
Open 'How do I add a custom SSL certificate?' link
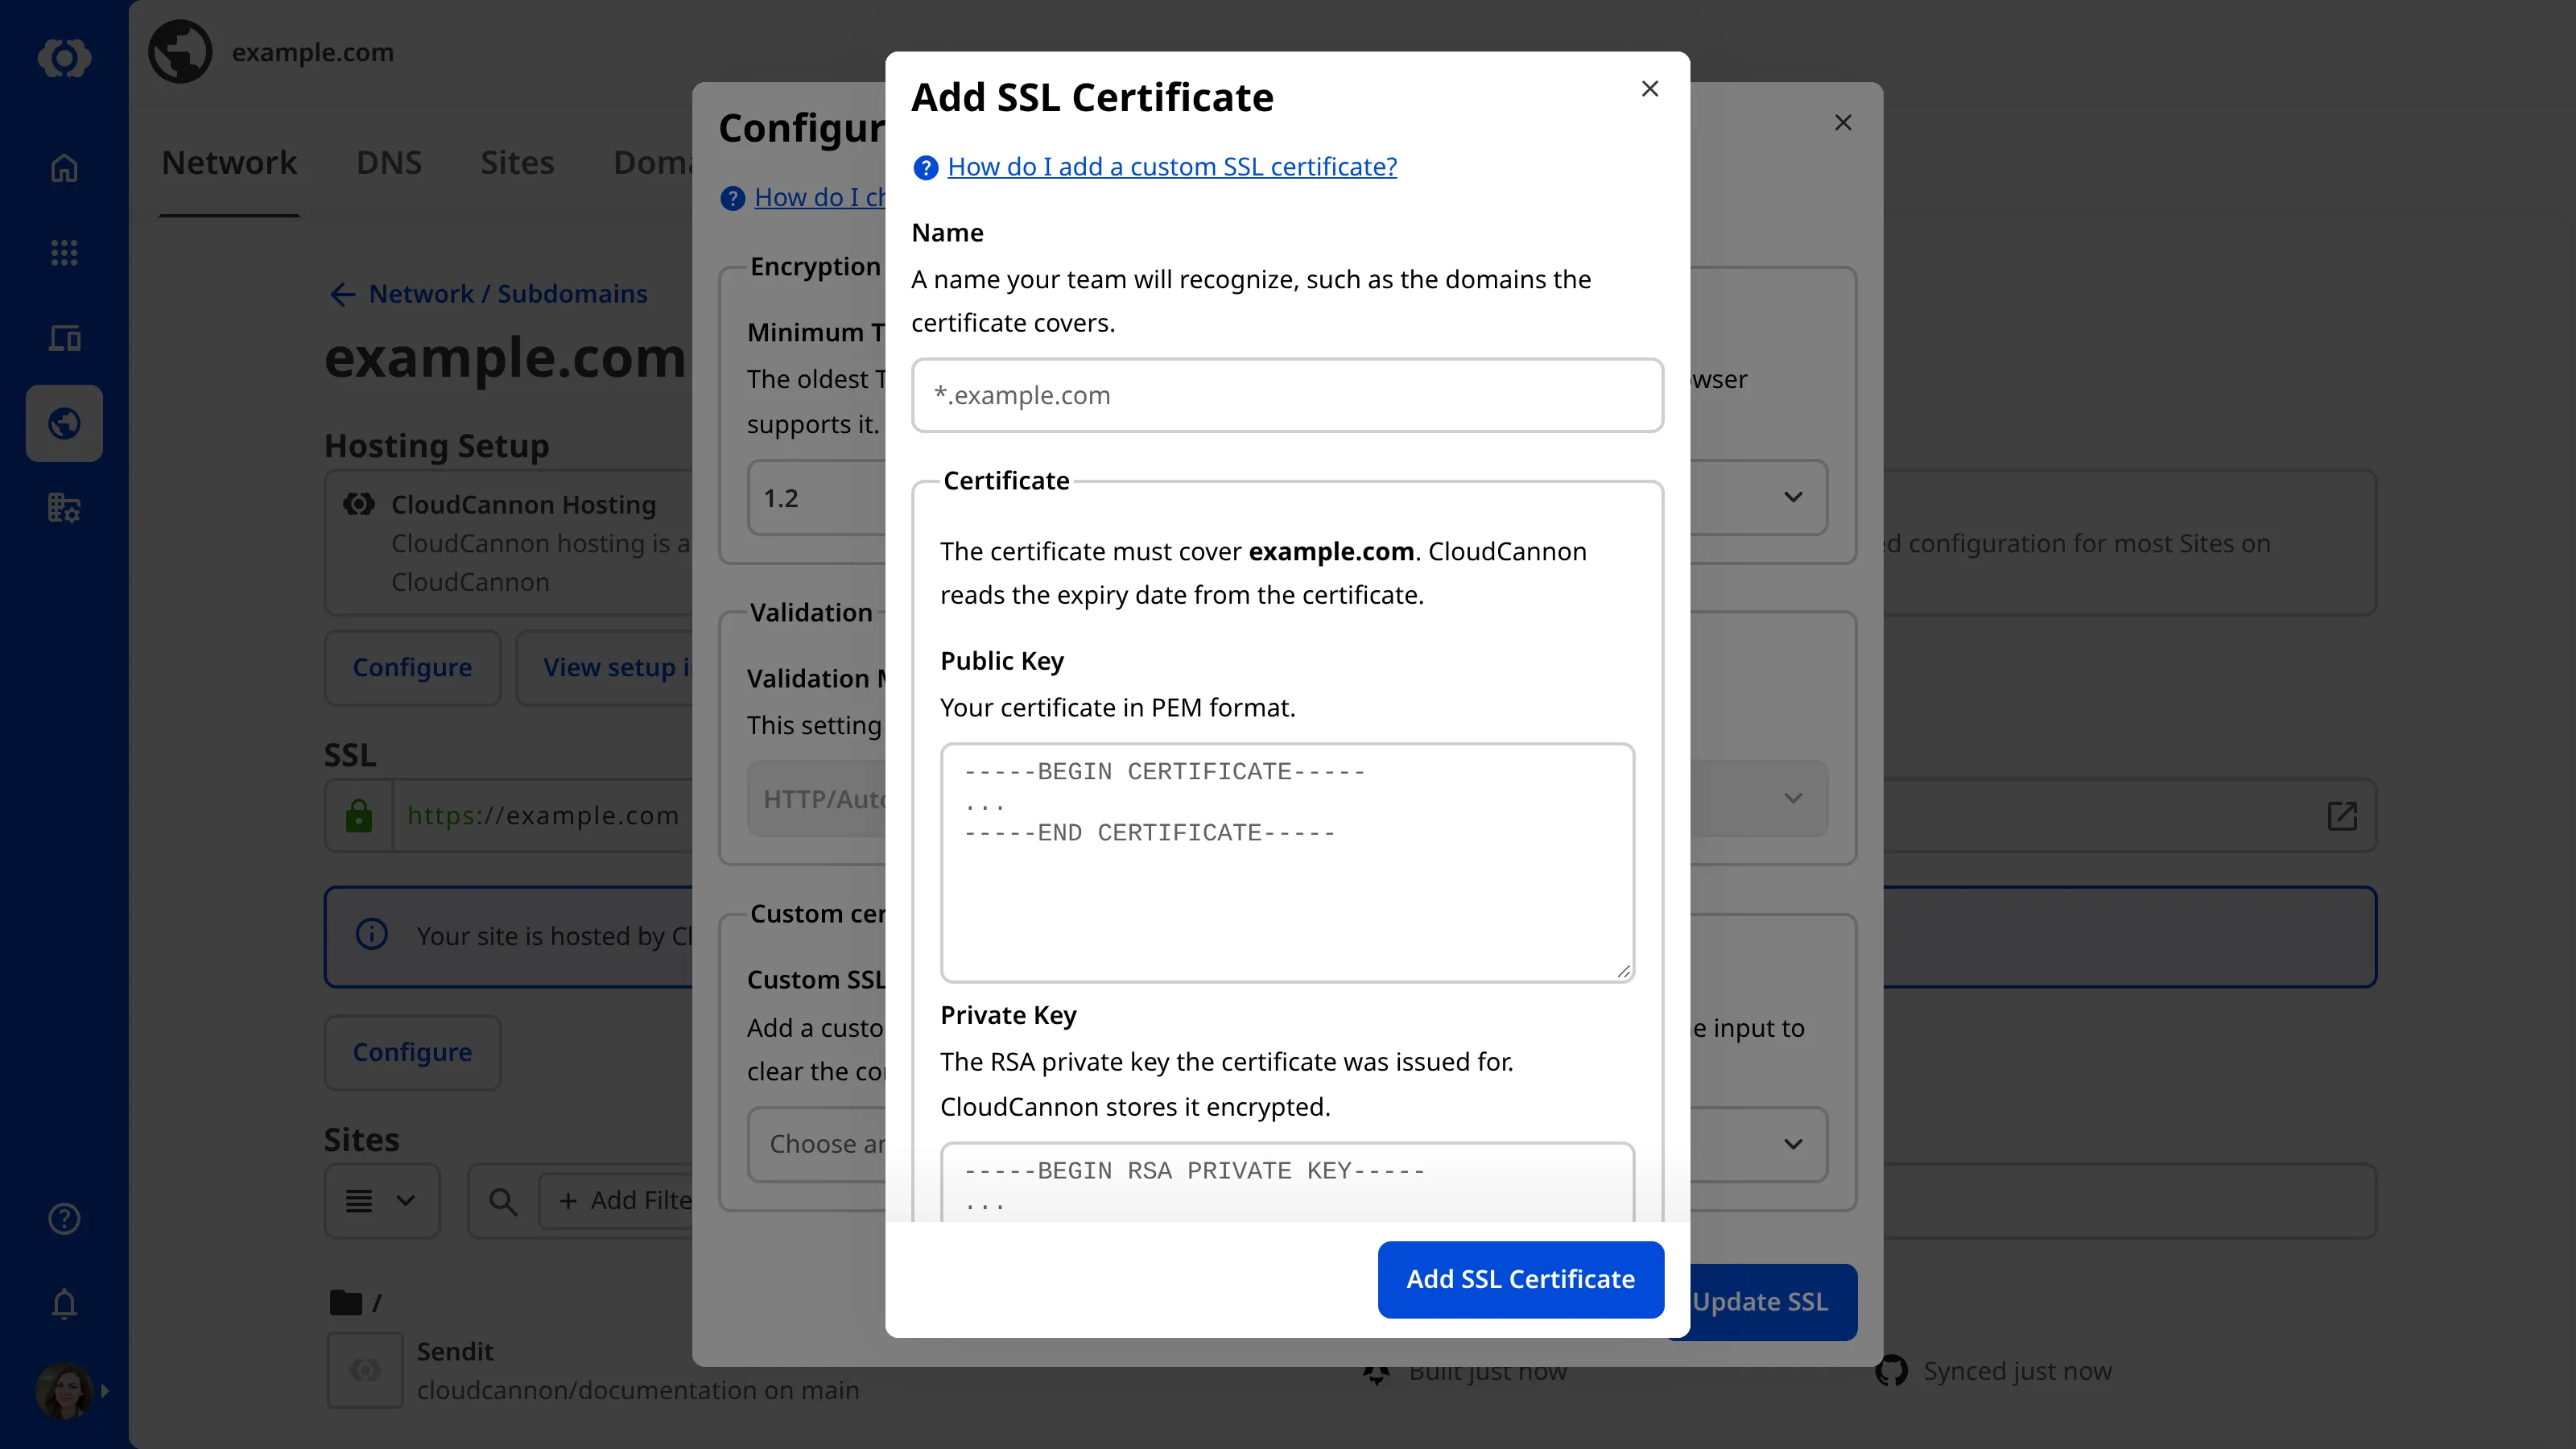point(1172,167)
